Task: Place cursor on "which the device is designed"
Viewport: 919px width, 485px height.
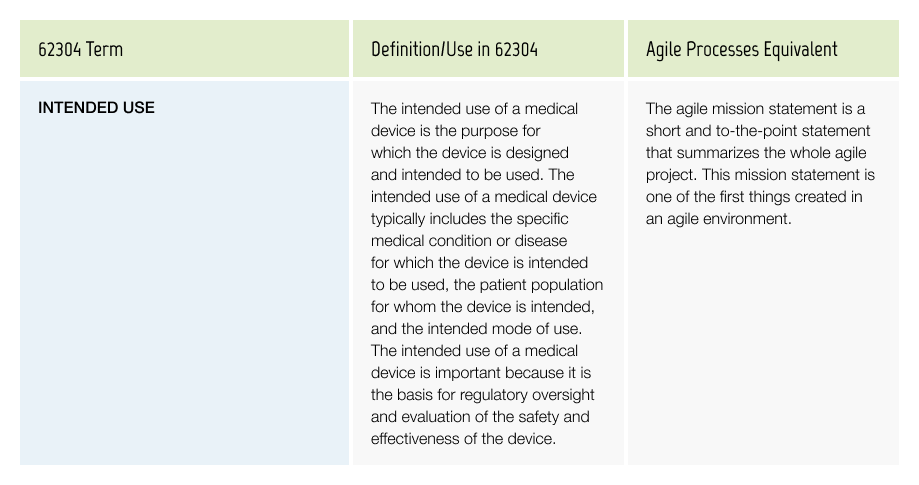Action: pos(469,153)
